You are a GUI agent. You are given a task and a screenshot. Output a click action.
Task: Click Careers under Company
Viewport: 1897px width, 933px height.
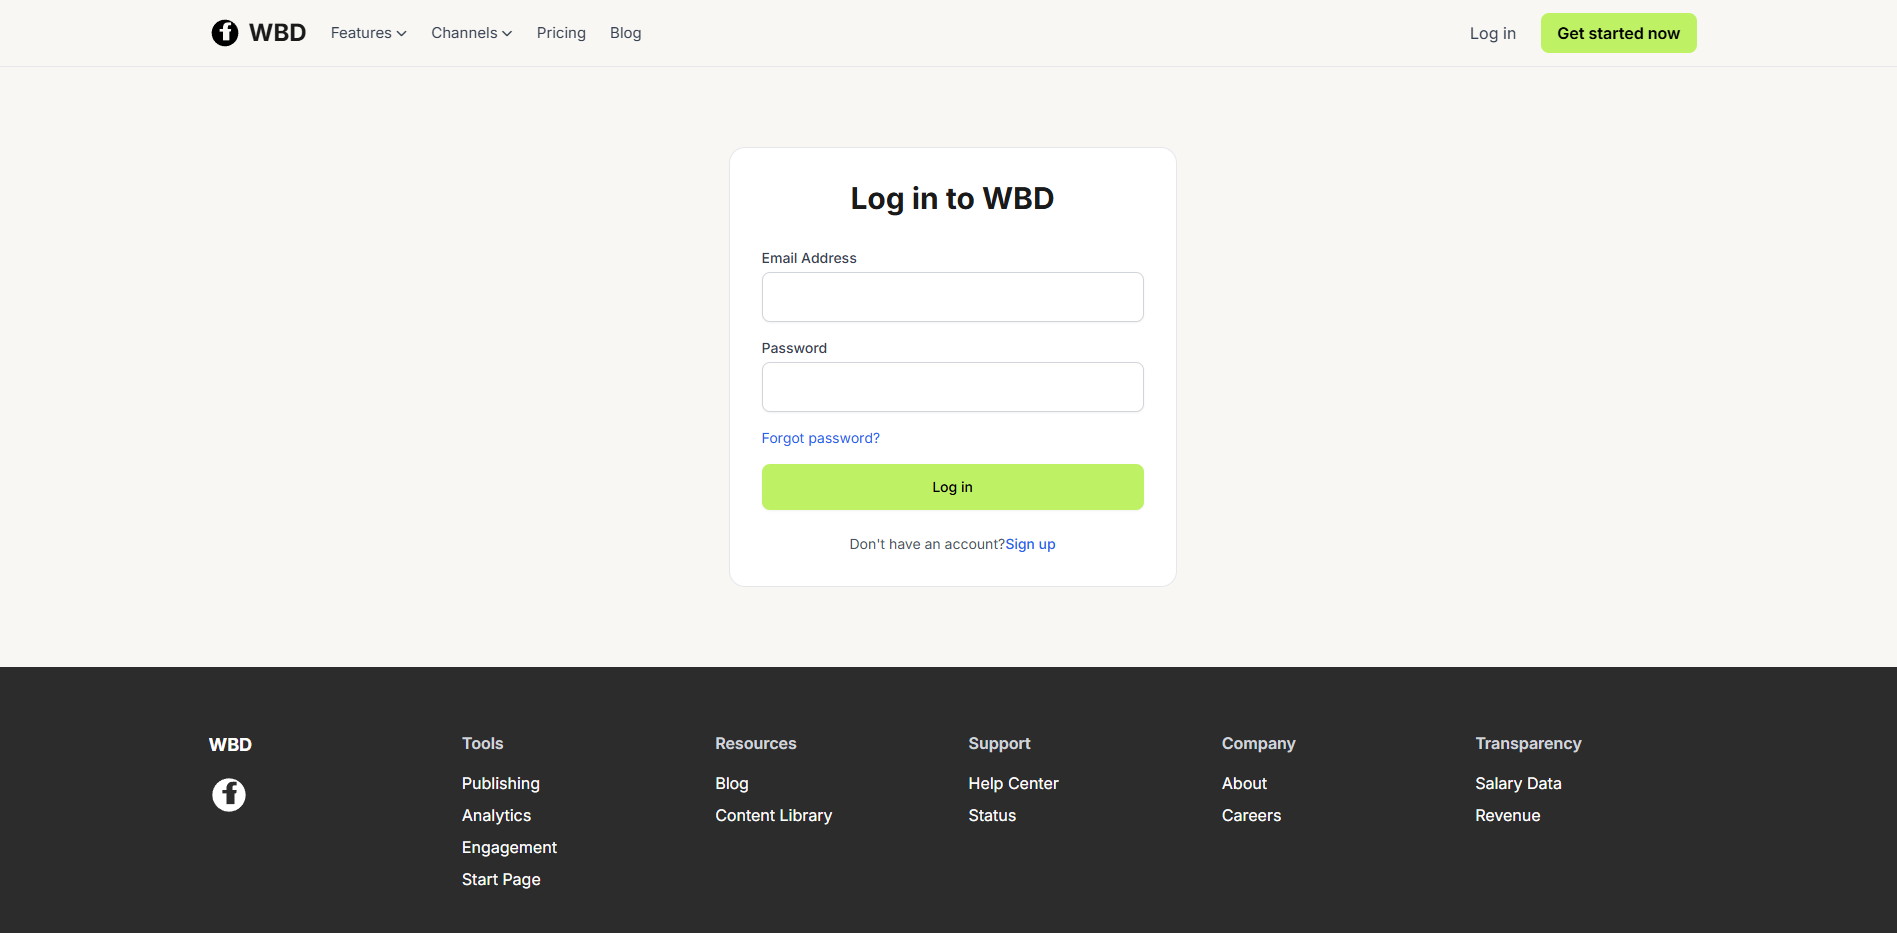tap(1251, 815)
